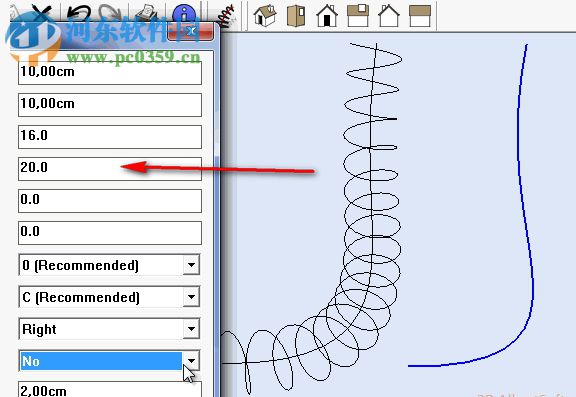Click the Print icon in the toolbar
The height and width of the screenshot is (397, 576).
tap(147, 14)
